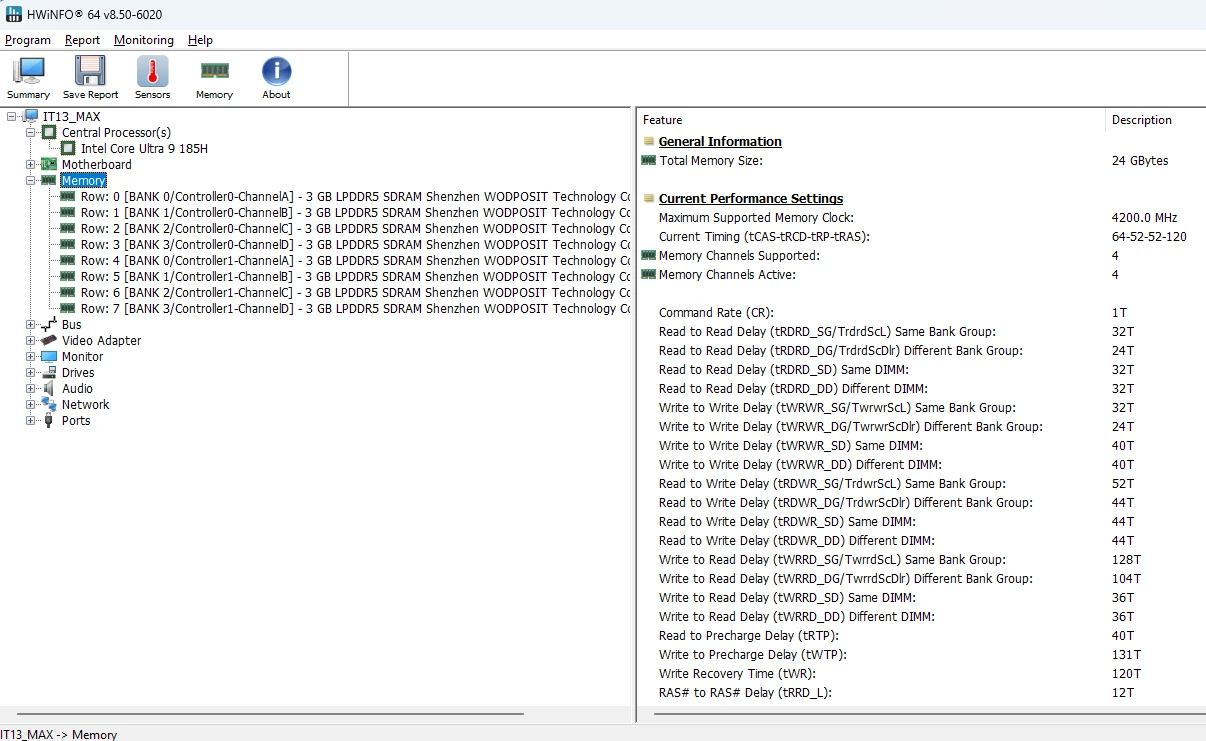The image size is (1206, 741).
Task: Open the About info icon
Action: point(276,71)
